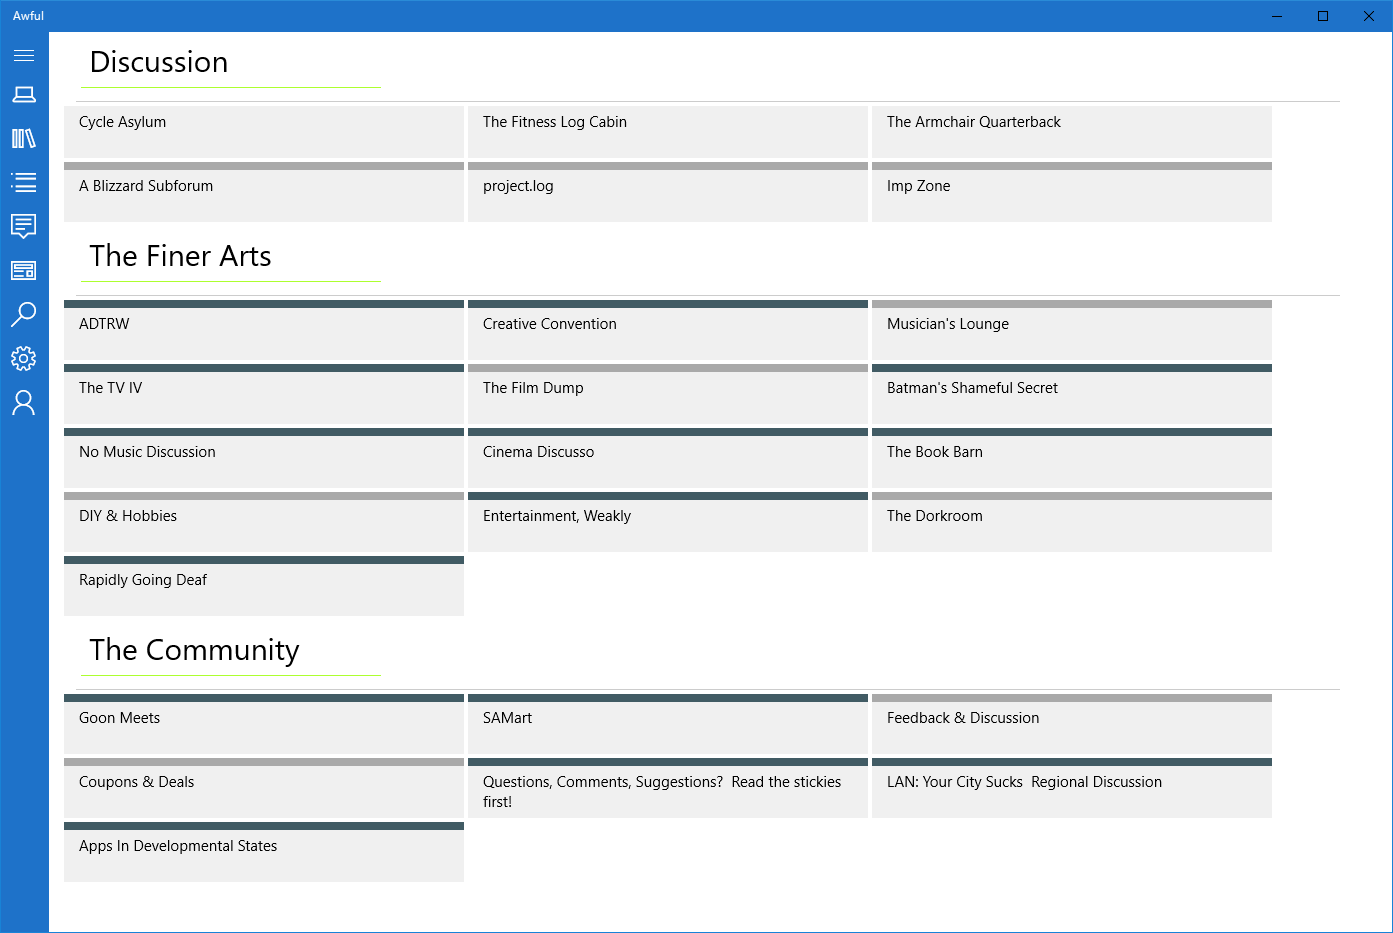1393x933 pixels.
Task: Open the Creative Convention forum
Action: pyautogui.click(x=668, y=331)
